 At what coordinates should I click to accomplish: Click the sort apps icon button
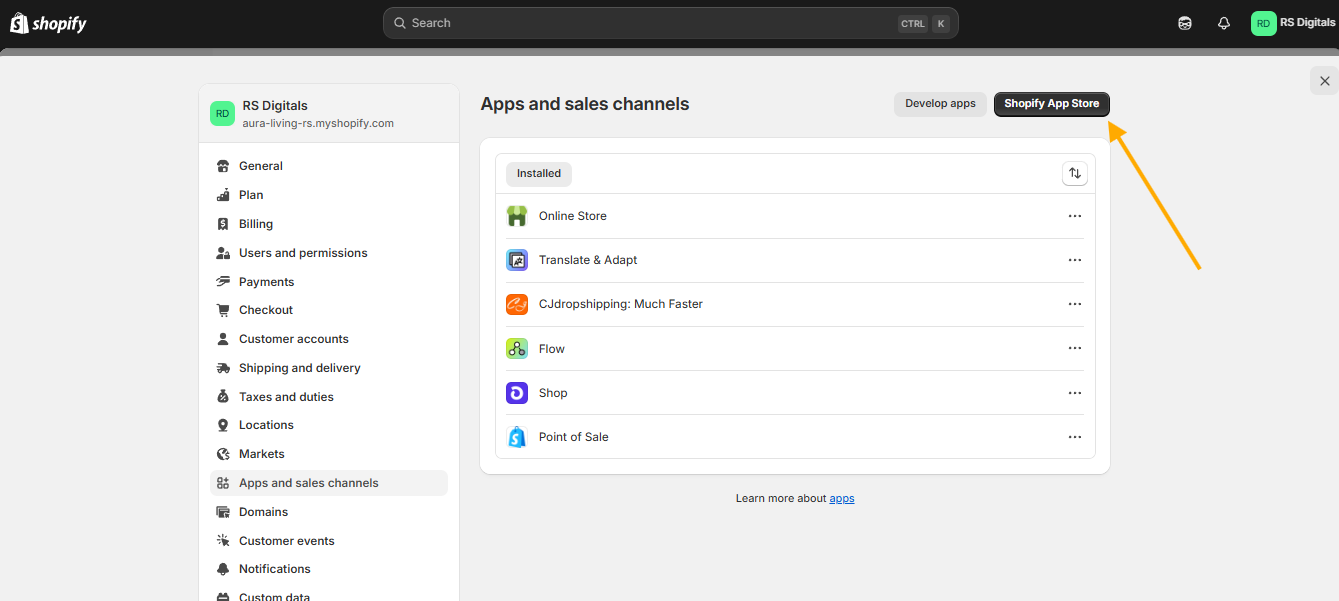[1075, 173]
